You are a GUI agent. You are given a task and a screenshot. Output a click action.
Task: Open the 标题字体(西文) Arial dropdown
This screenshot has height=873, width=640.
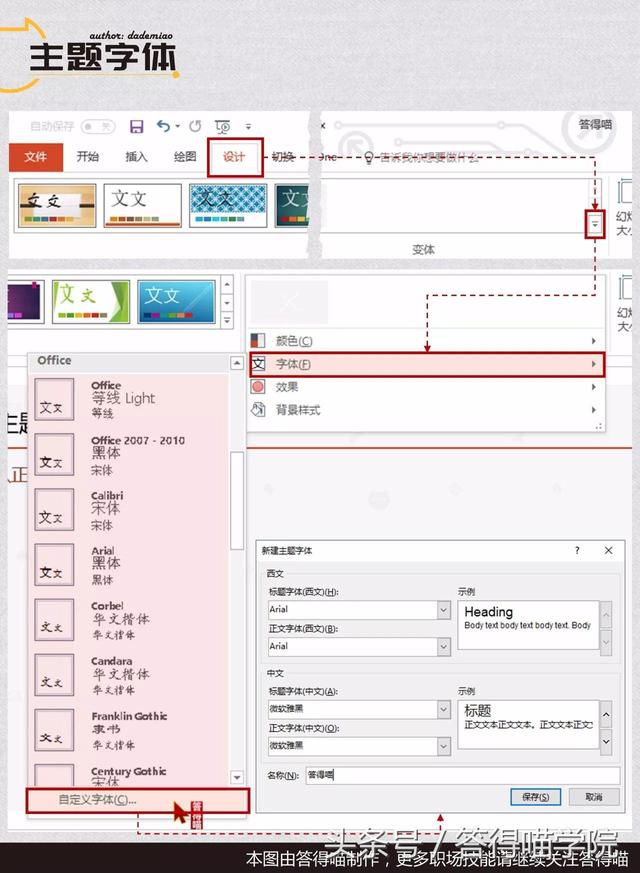(444, 610)
